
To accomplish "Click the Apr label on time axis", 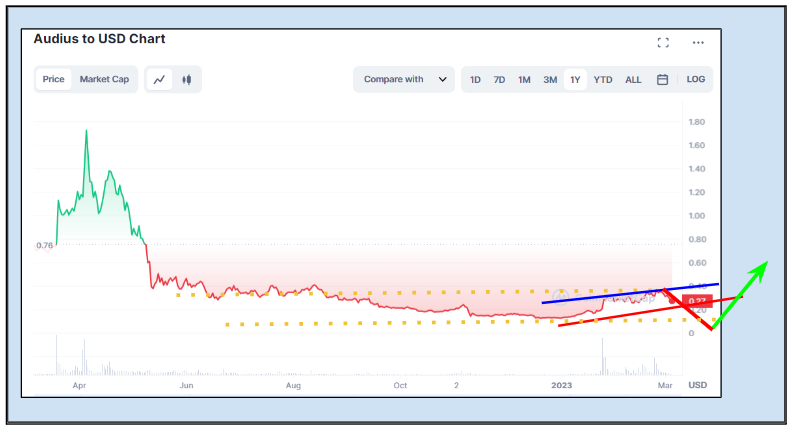I will [79, 385].
